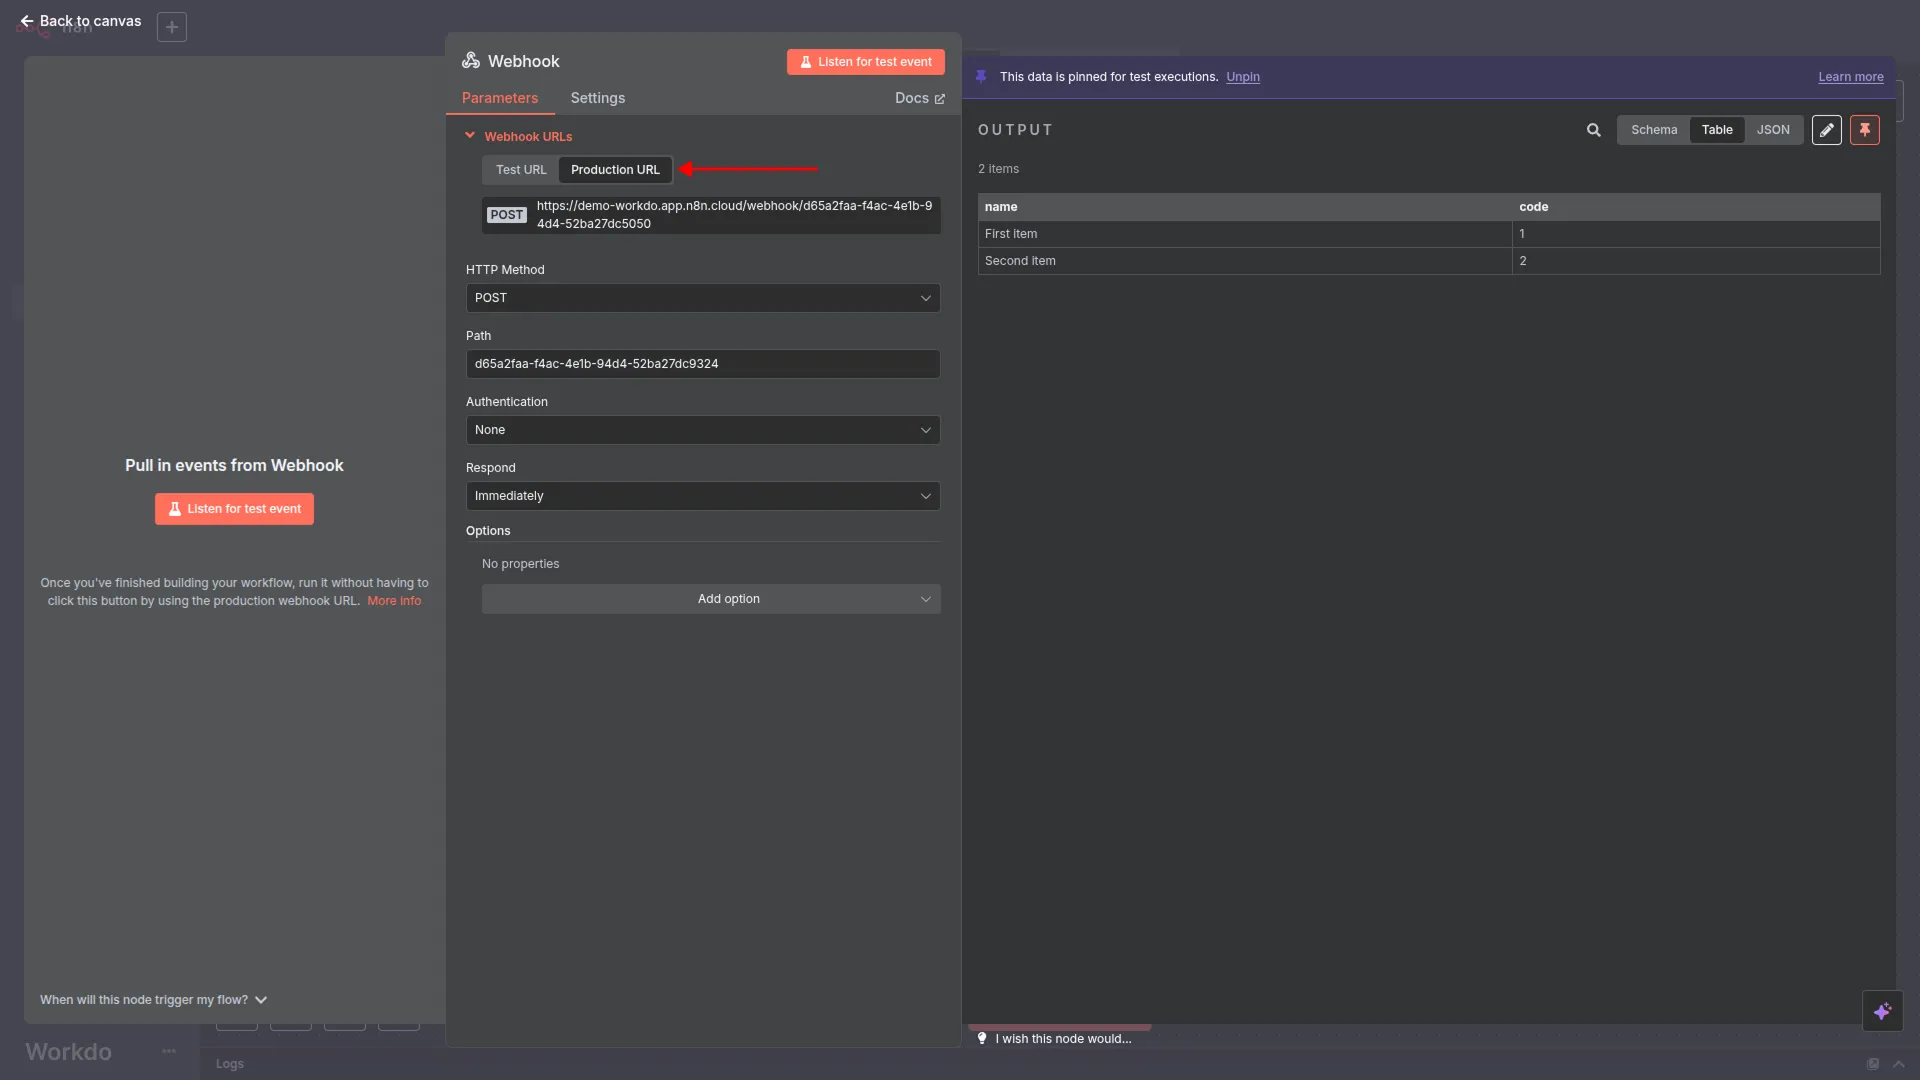Open the Add option dropdown
Viewport: 1920px width, 1080px height.
coord(710,599)
